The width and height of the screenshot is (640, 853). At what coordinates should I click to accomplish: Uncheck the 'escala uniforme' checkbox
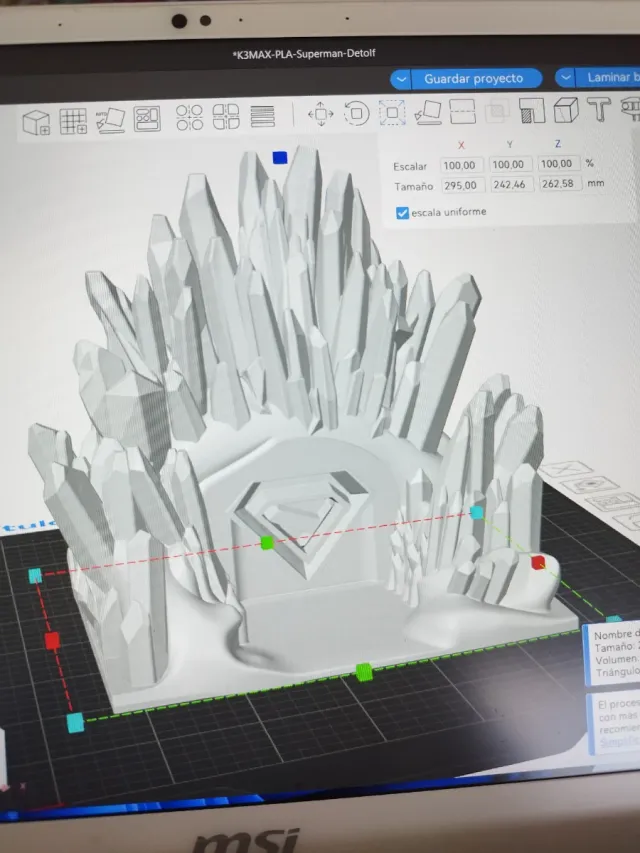[403, 212]
